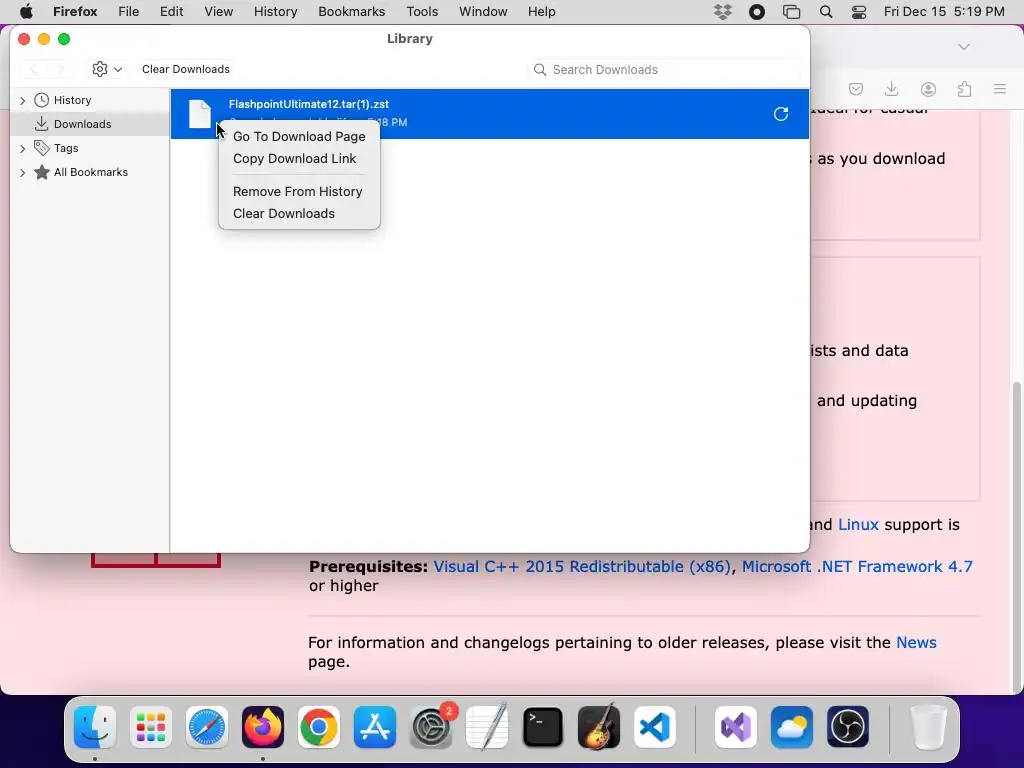The height and width of the screenshot is (768, 1024).
Task: Select Copy Download Link
Action: (295, 159)
